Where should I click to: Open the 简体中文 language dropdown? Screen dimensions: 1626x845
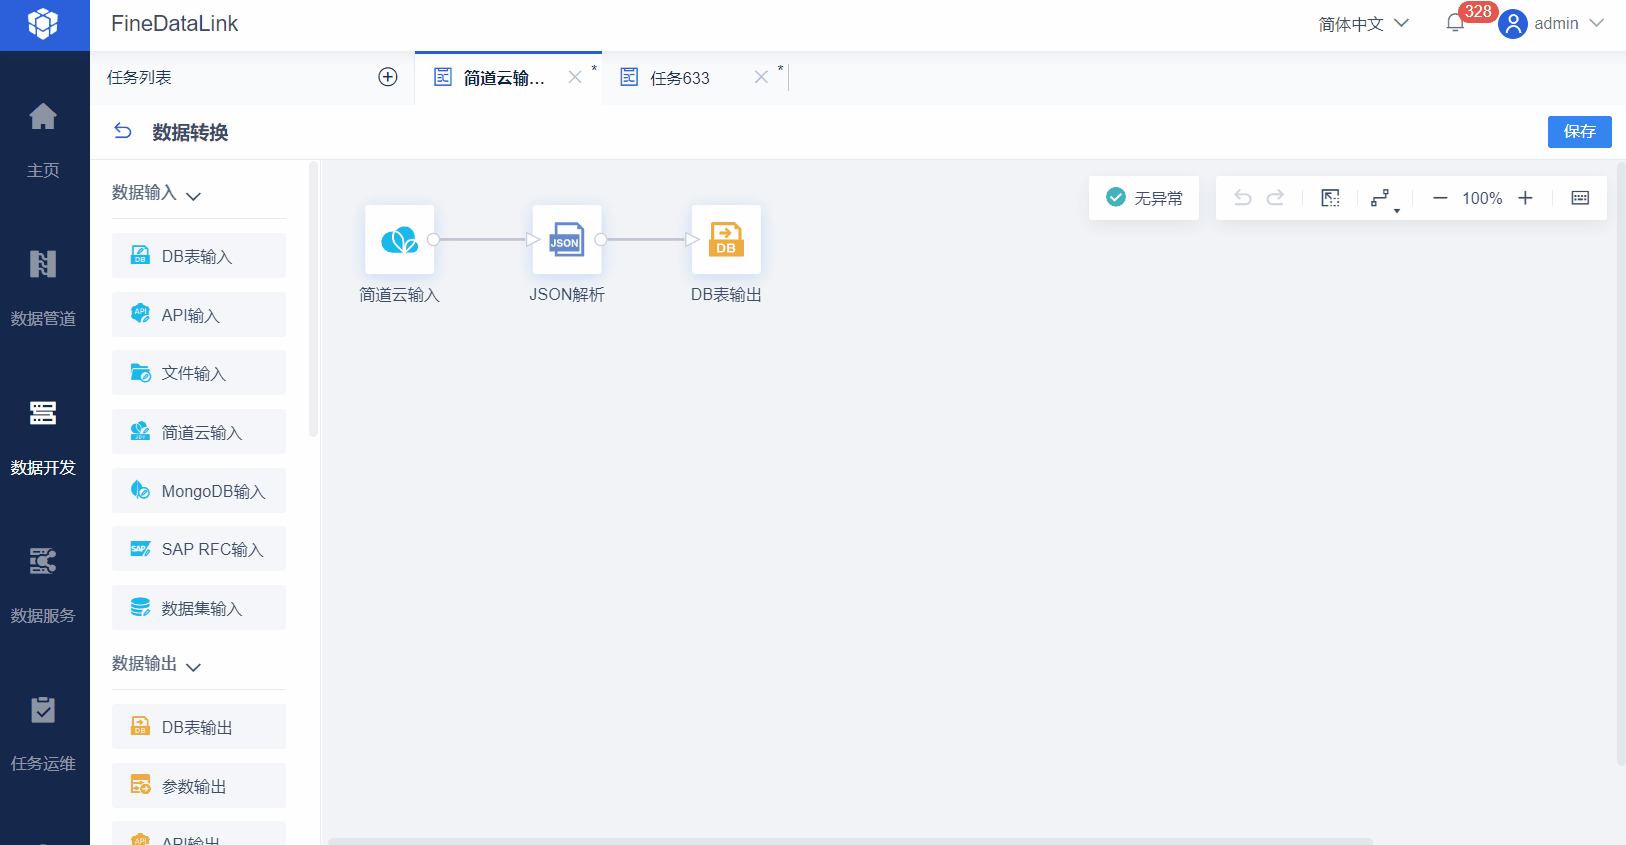(x=1363, y=23)
